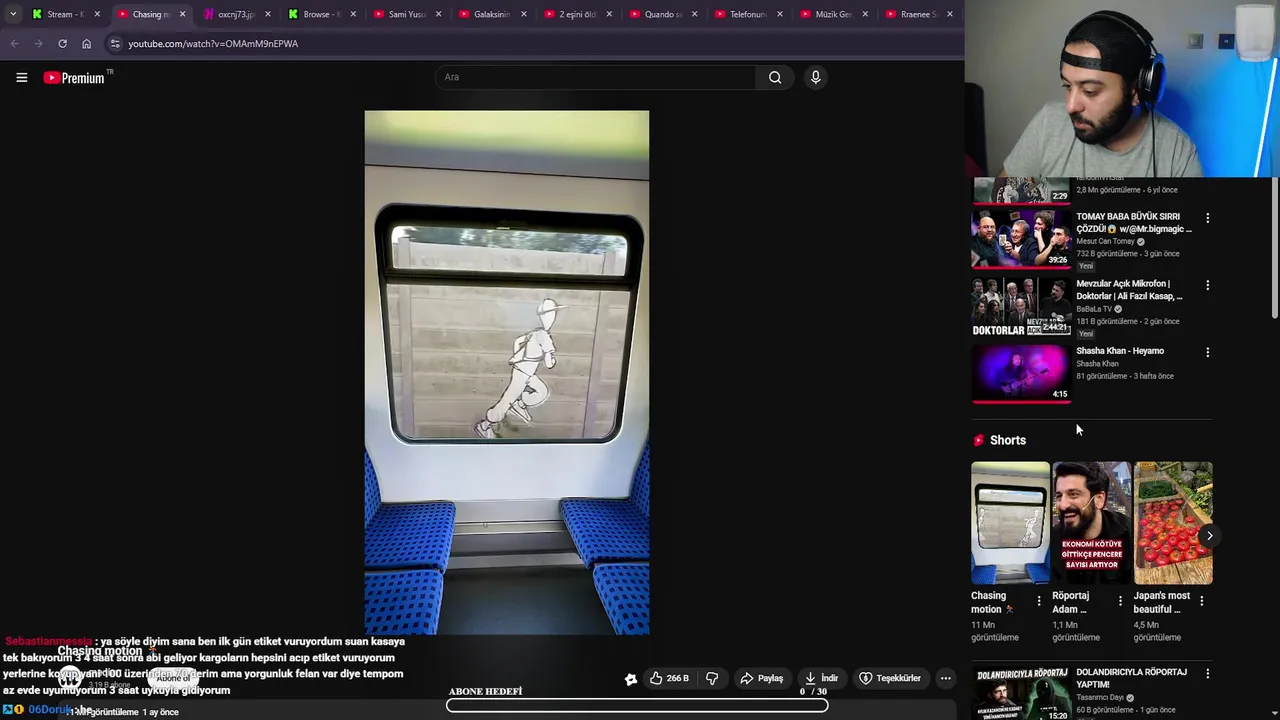Download video with İndir button

[821, 678]
